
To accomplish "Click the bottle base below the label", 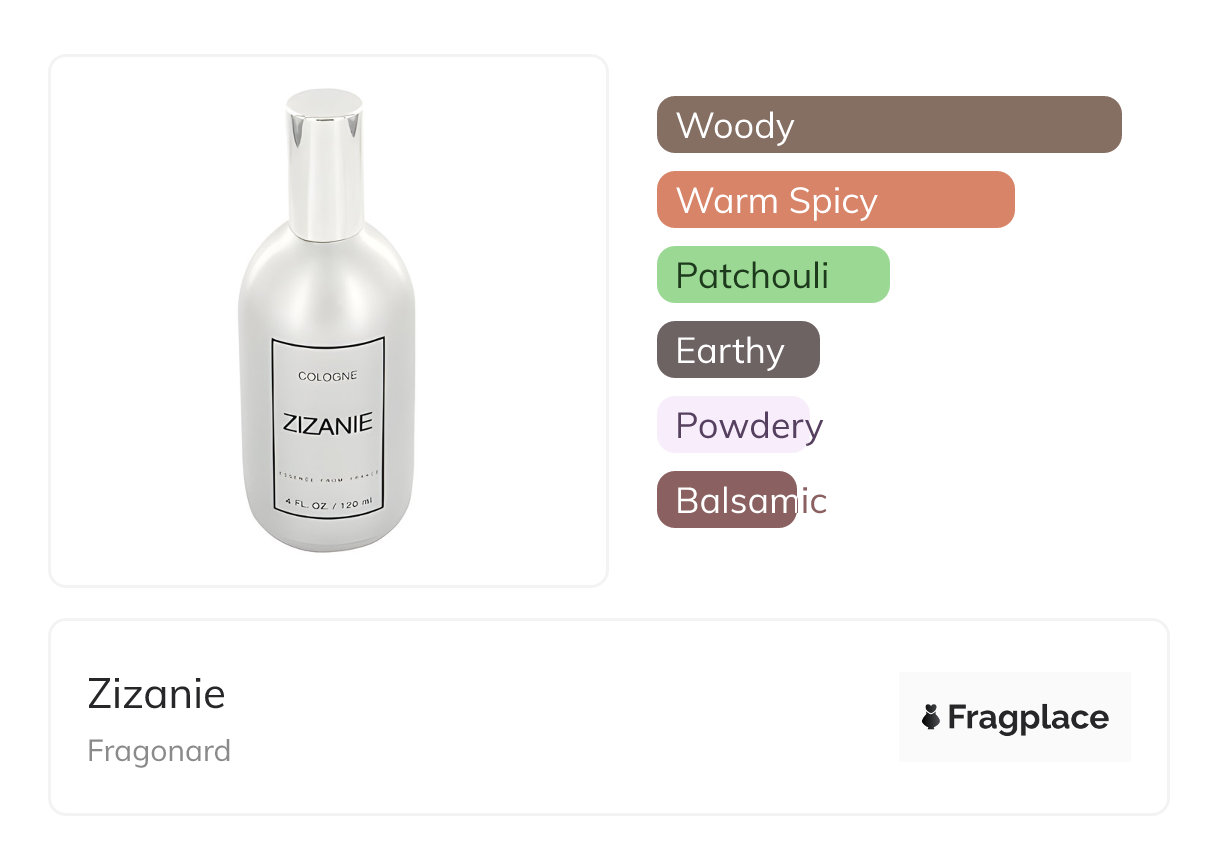I will click(x=328, y=535).
